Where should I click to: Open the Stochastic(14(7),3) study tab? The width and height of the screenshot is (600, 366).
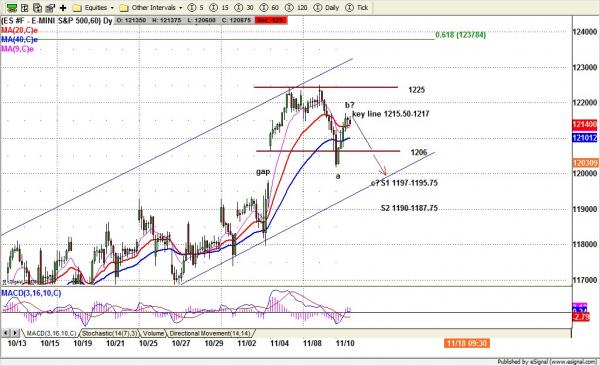click(x=110, y=333)
